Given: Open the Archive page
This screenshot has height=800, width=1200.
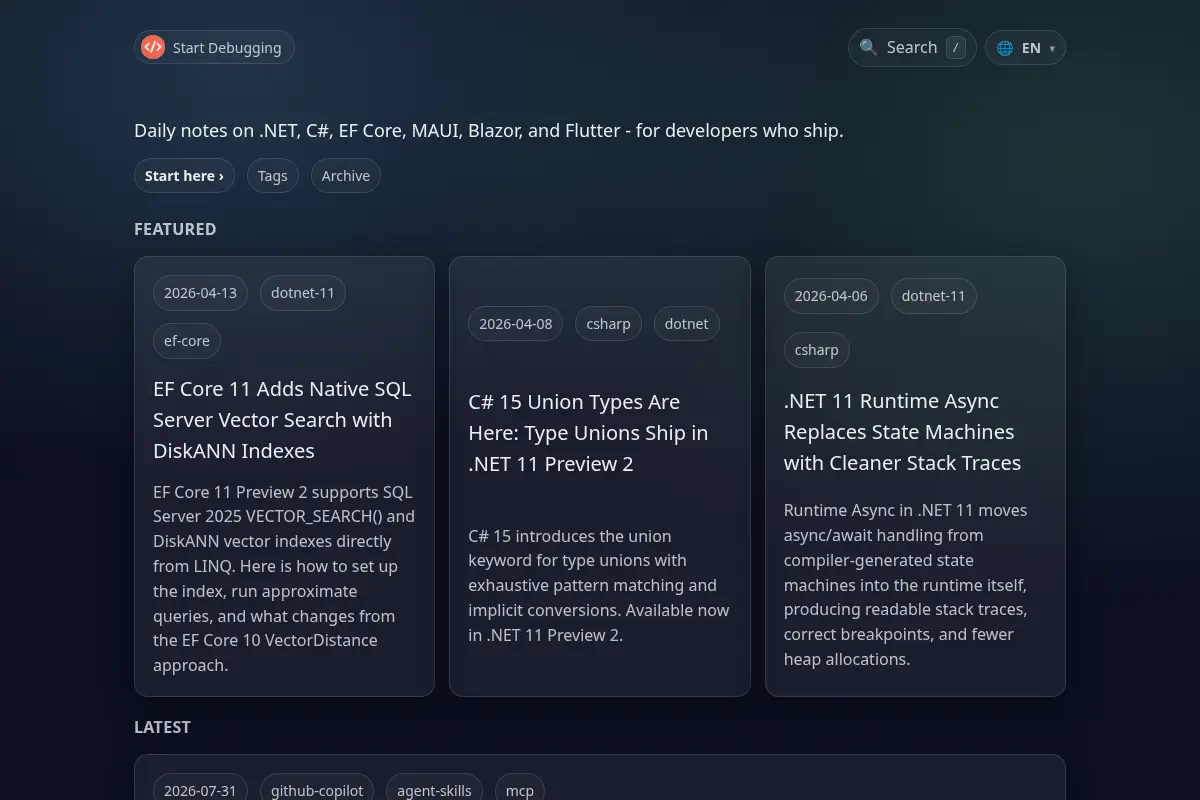Looking at the screenshot, I should 346,176.
